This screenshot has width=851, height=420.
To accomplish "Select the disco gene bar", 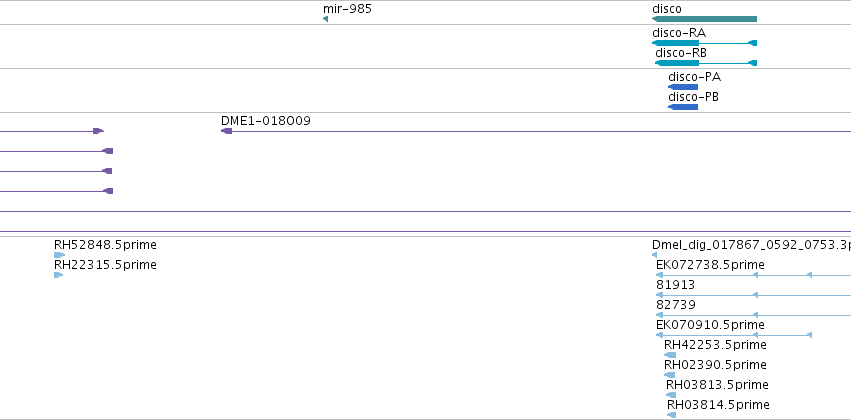I will [x=704, y=19].
